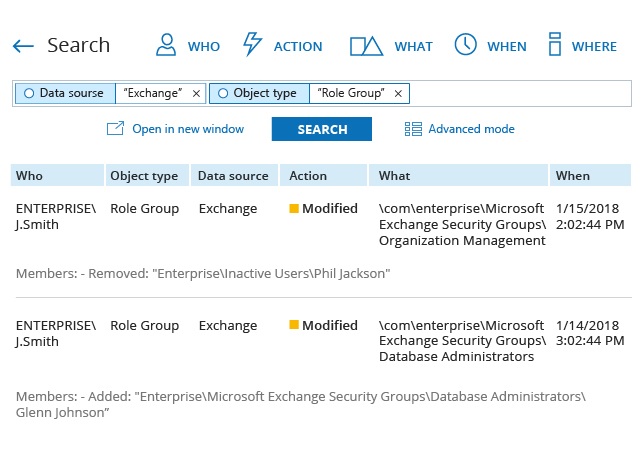Screen dimensions: 640x450
Task: Click the Advanced mode list icon
Action: (x=413, y=129)
